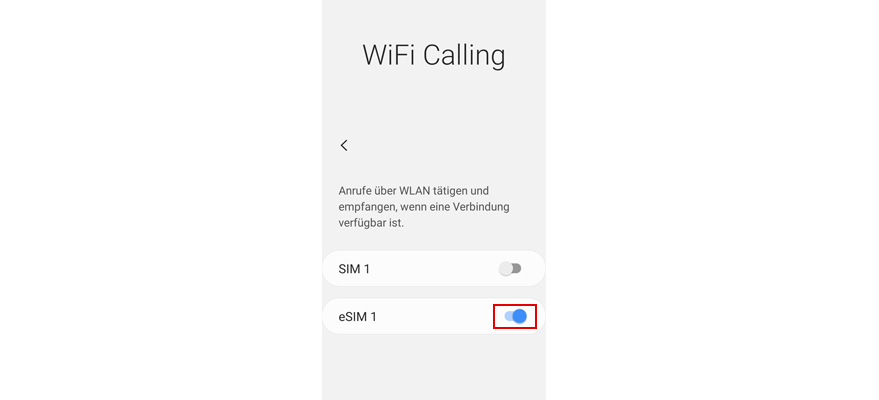Open the eSIM 1 row card
Viewport: 879px width, 400px height.
[434, 316]
